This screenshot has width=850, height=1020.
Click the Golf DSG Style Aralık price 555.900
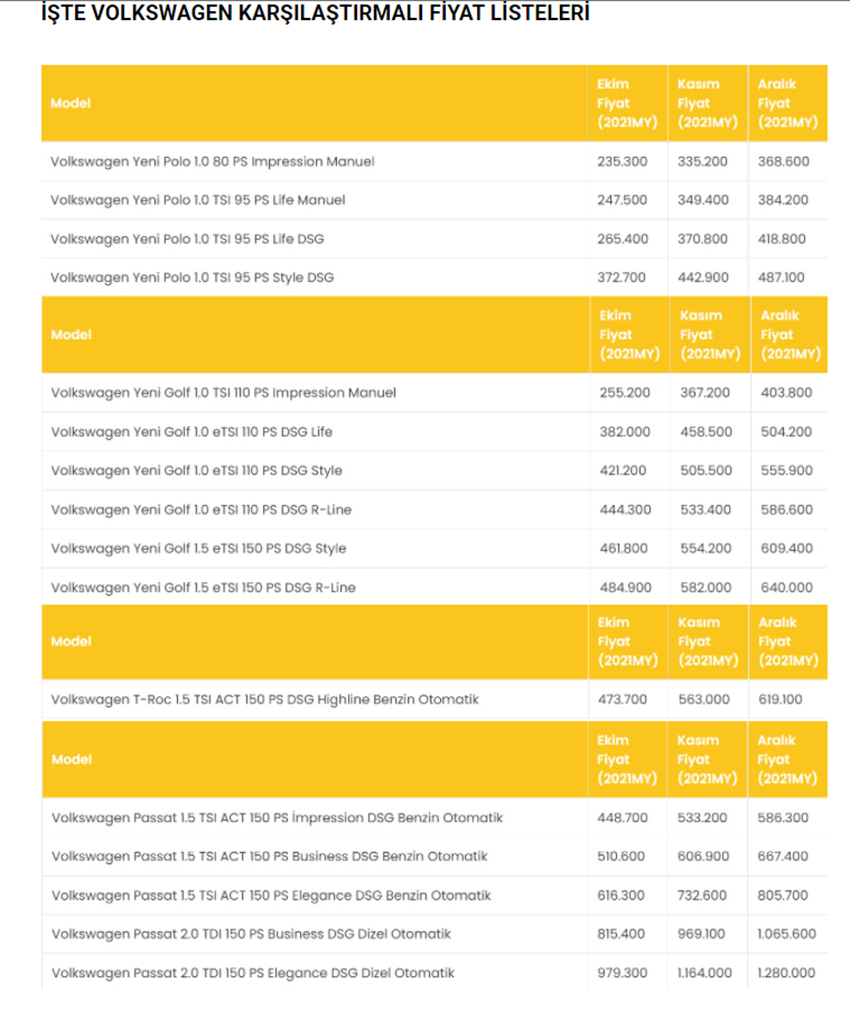(x=786, y=470)
